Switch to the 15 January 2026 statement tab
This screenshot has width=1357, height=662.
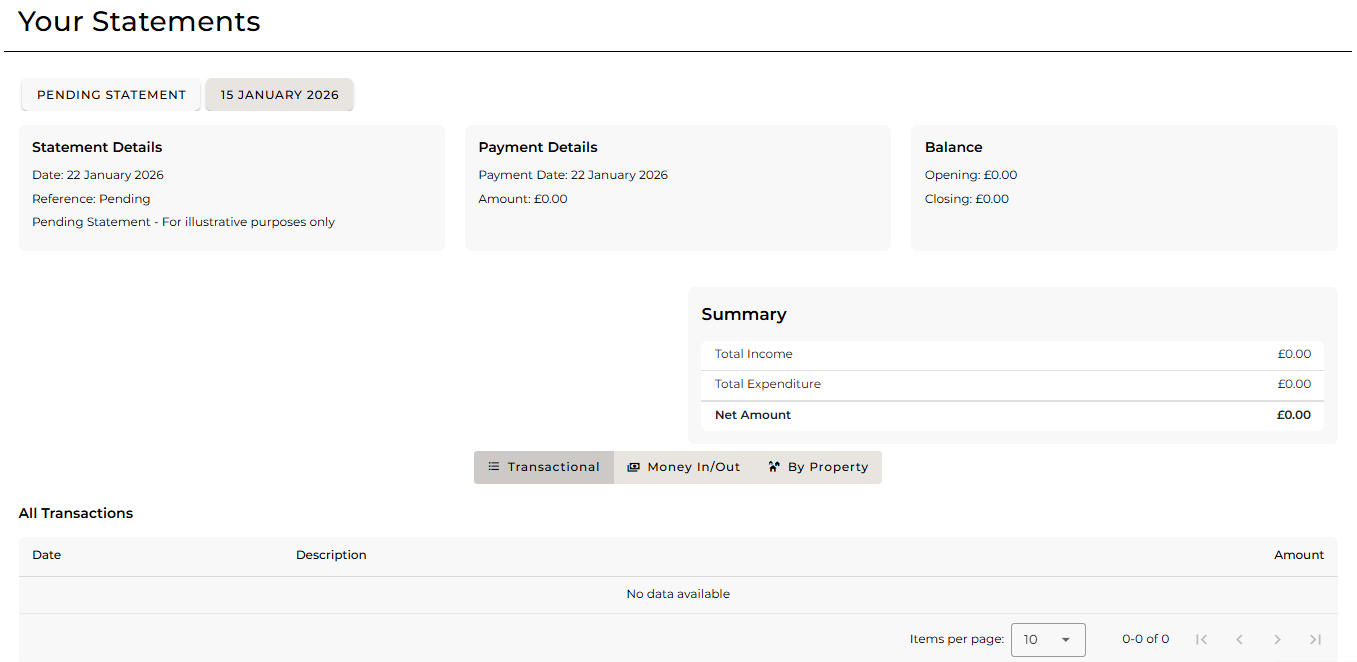tap(279, 95)
